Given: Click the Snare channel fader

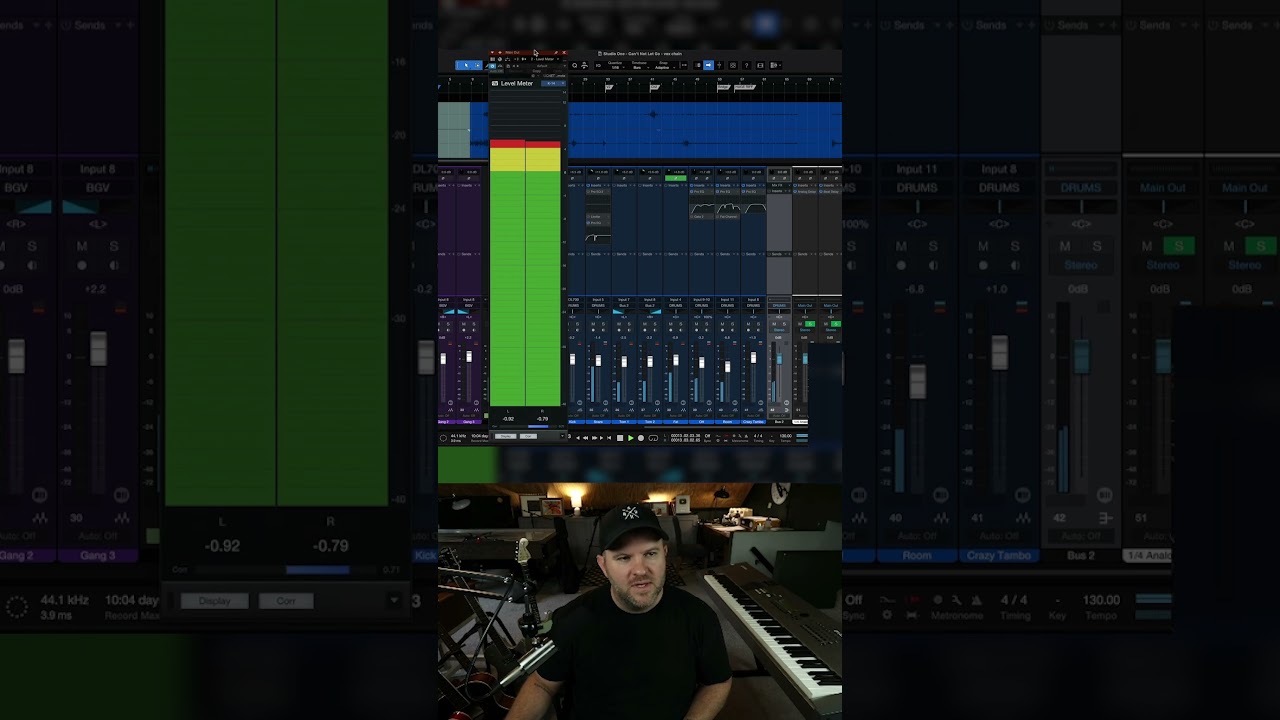Looking at the screenshot, I should 598,360.
